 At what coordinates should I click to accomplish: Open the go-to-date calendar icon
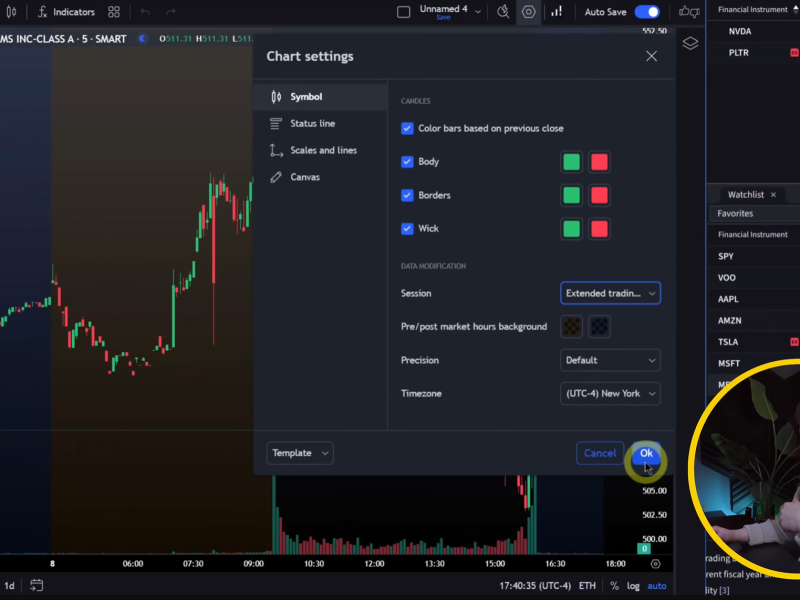(37, 585)
